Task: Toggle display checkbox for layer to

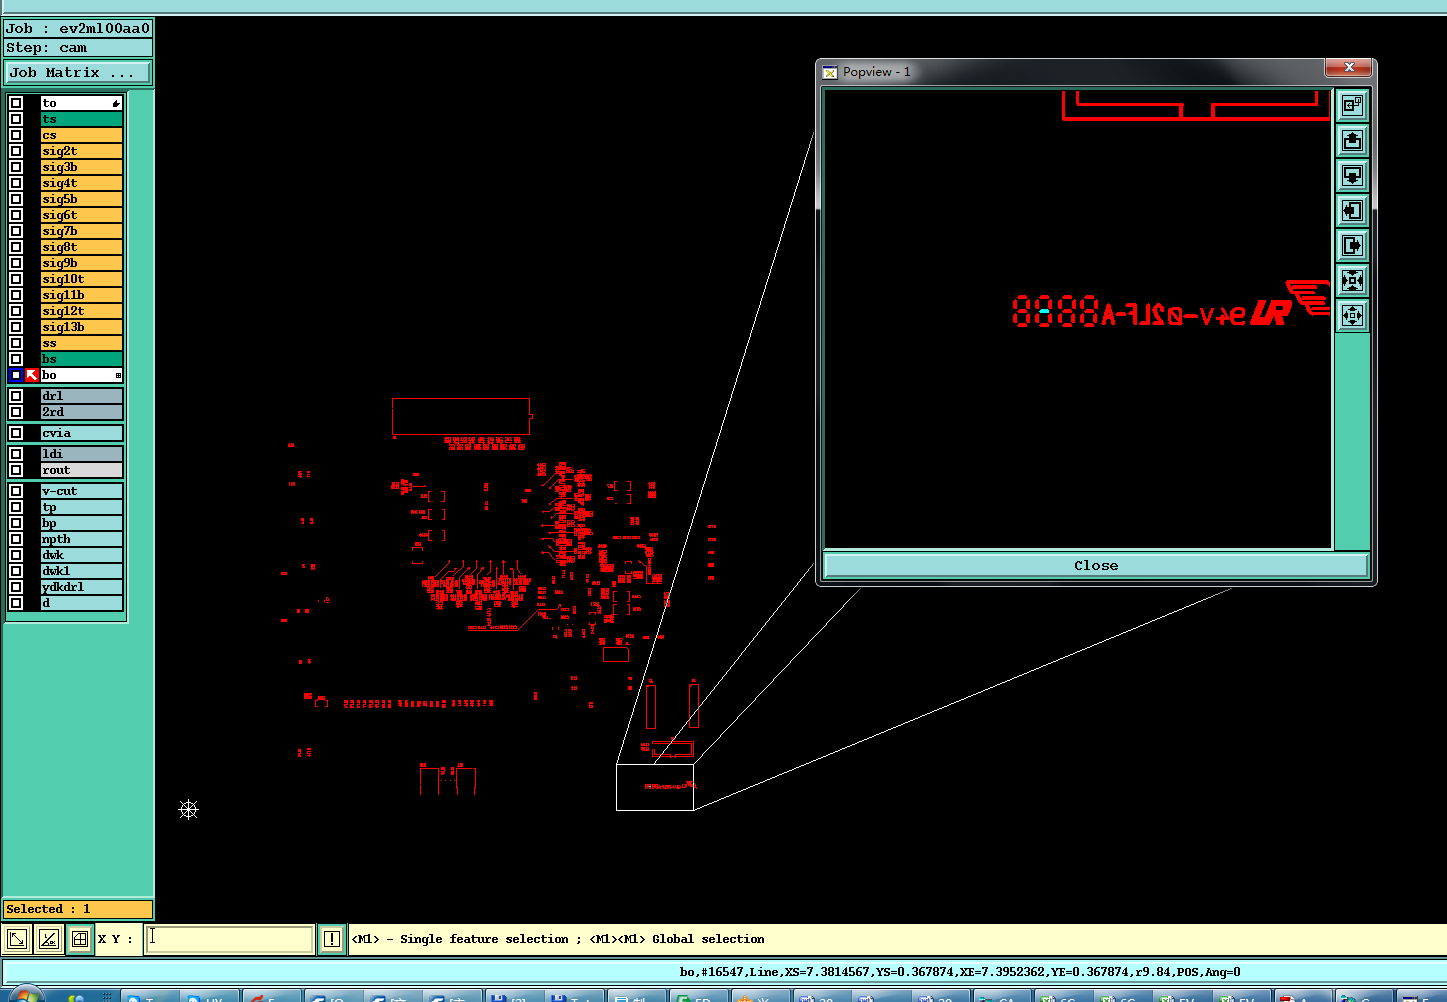Action: (16, 103)
